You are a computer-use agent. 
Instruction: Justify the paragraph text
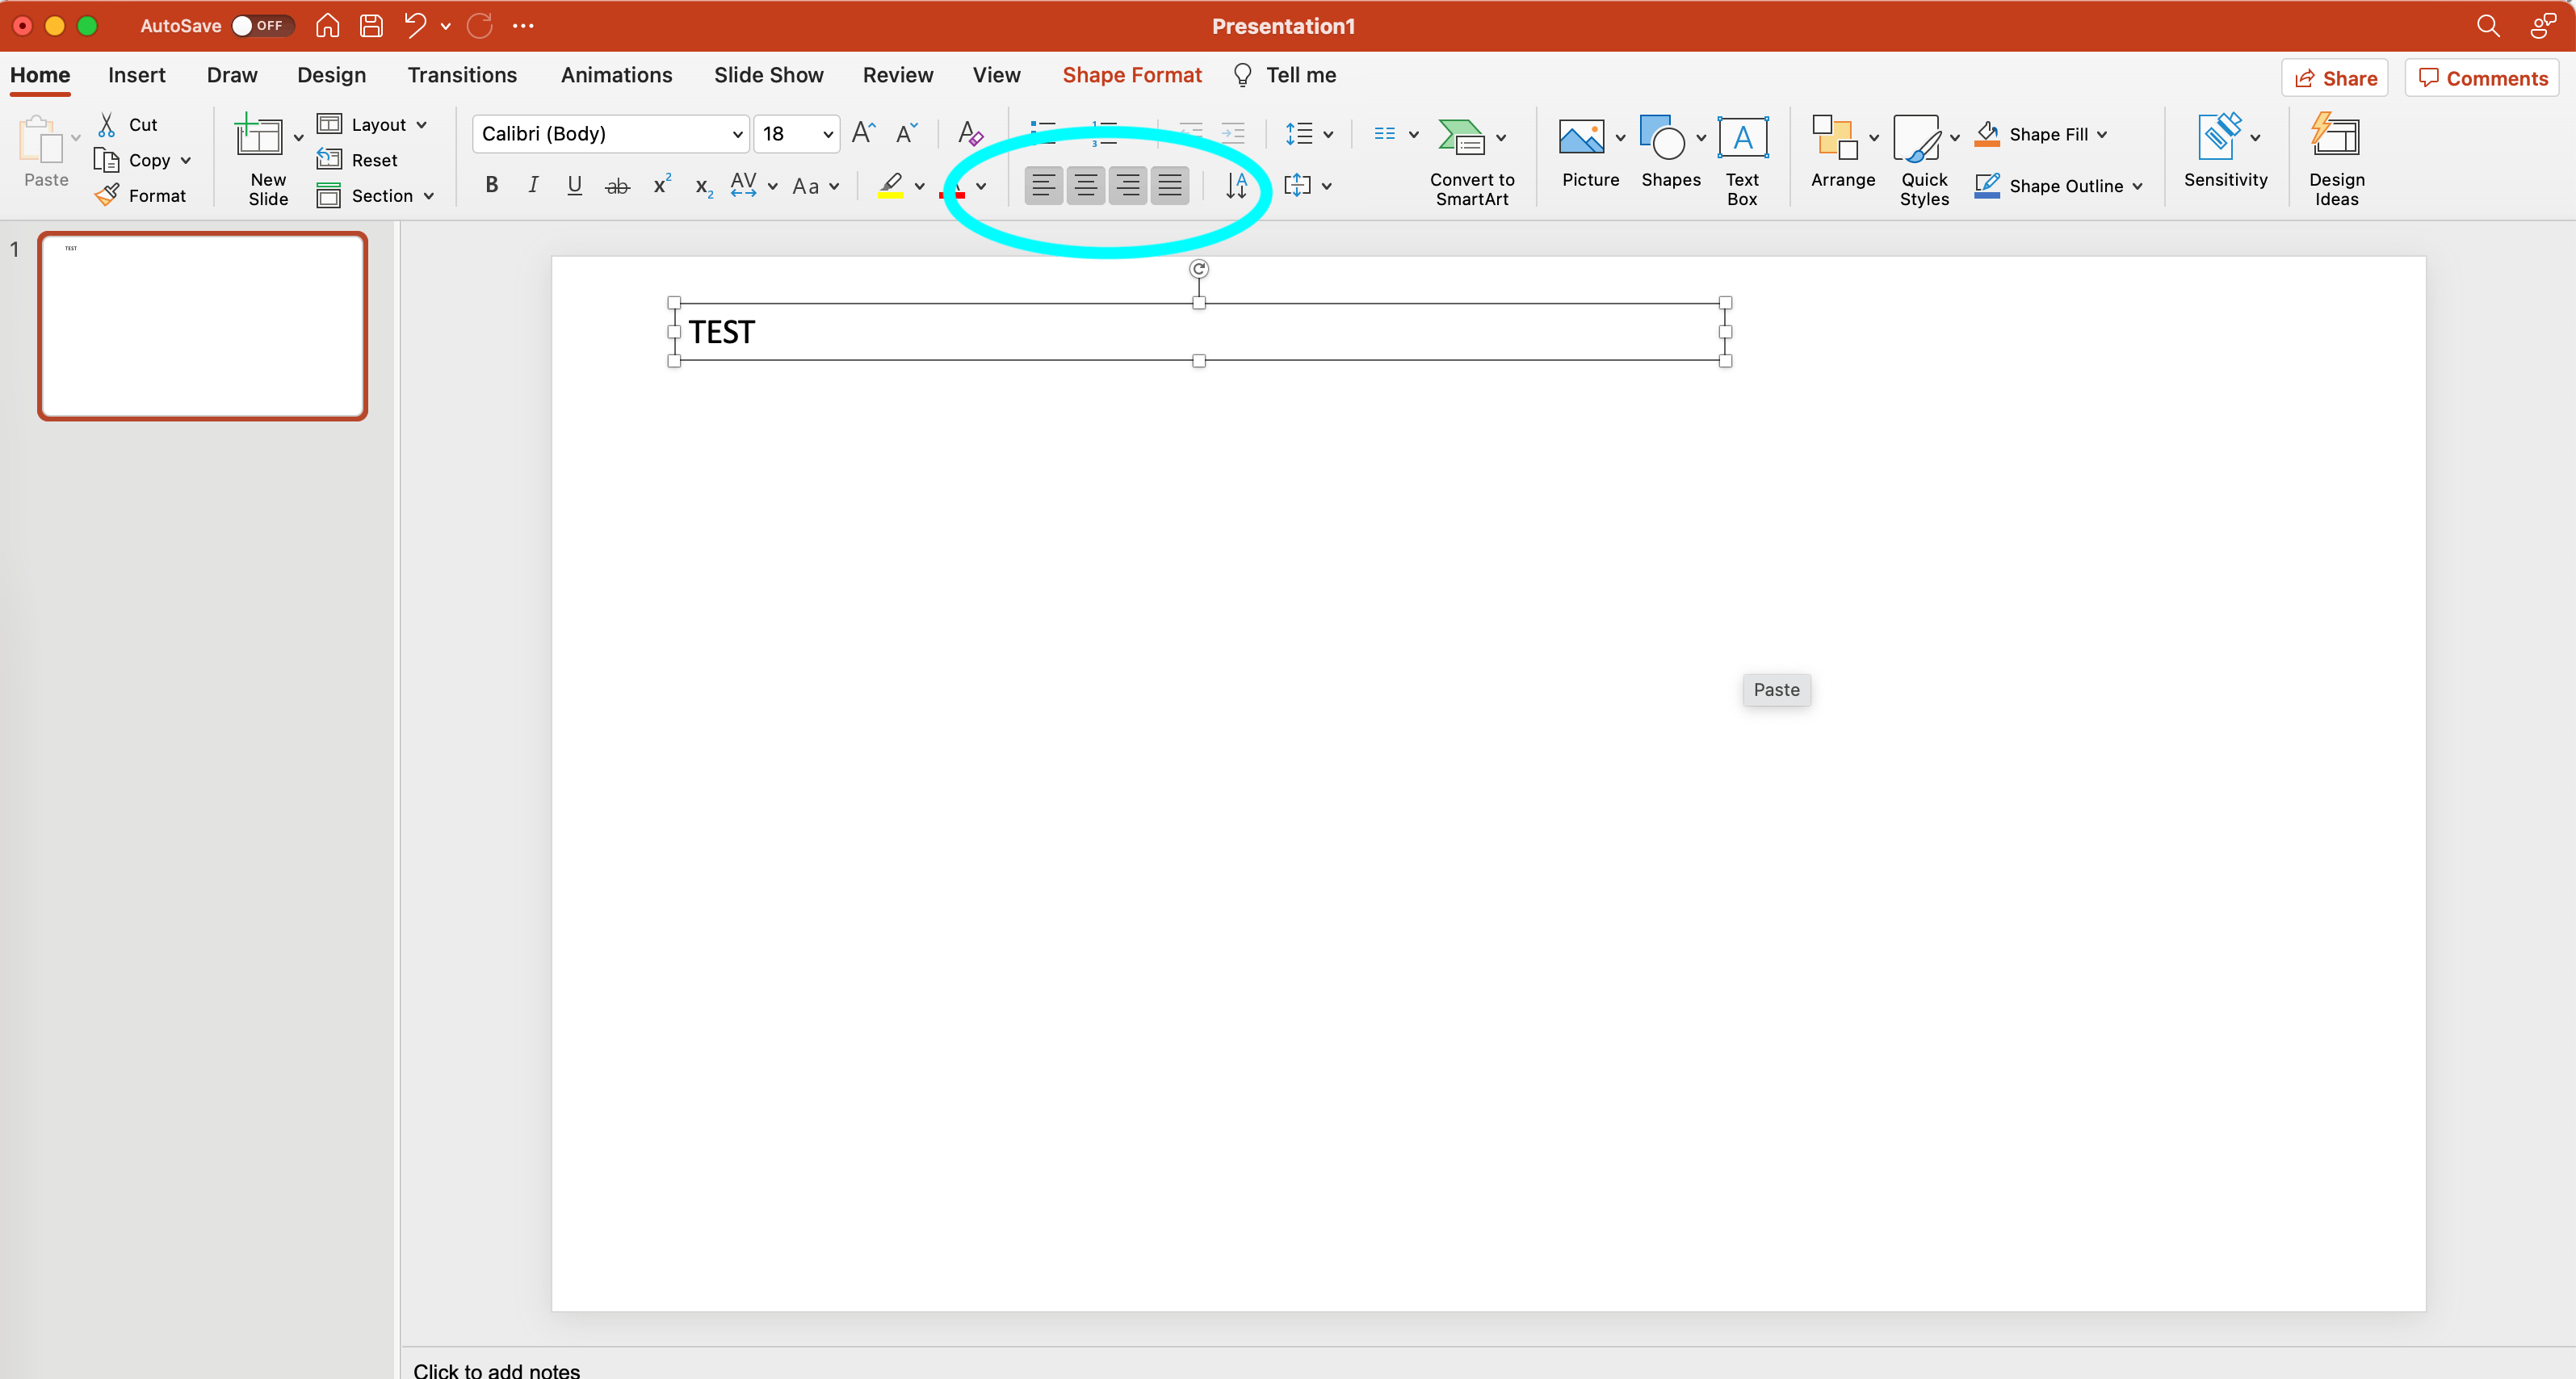1169,185
